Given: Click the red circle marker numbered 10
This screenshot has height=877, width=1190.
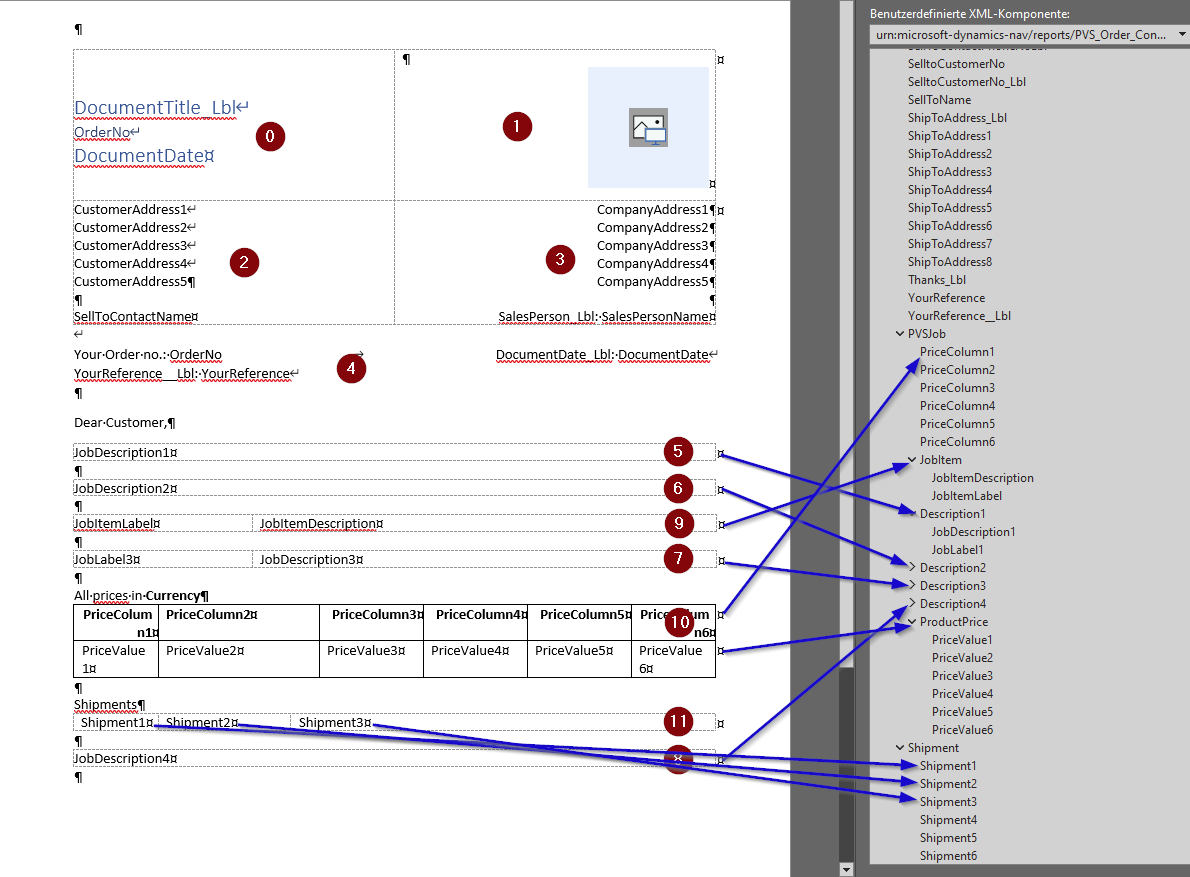Looking at the screenshot, I should tap(679, 623).
